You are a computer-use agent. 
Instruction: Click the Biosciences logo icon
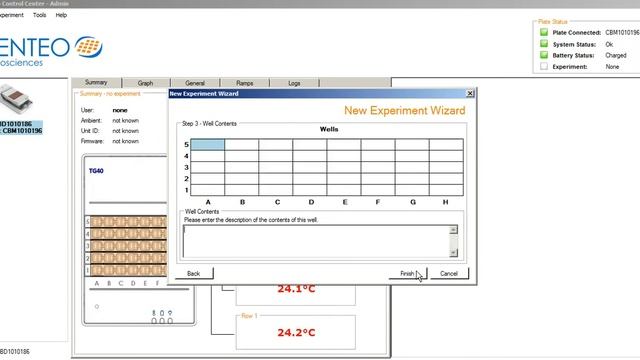click(89, 47)
